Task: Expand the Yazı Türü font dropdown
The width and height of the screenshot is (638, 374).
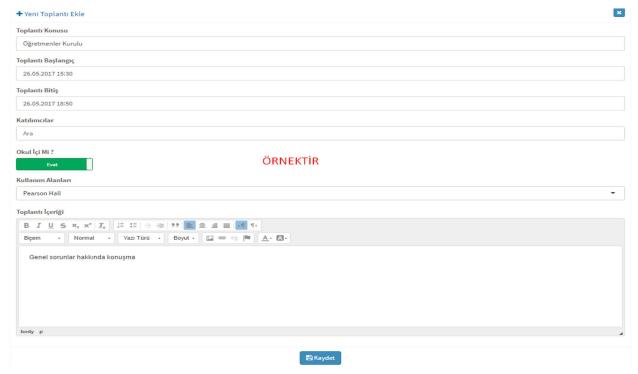Action: 141,238
